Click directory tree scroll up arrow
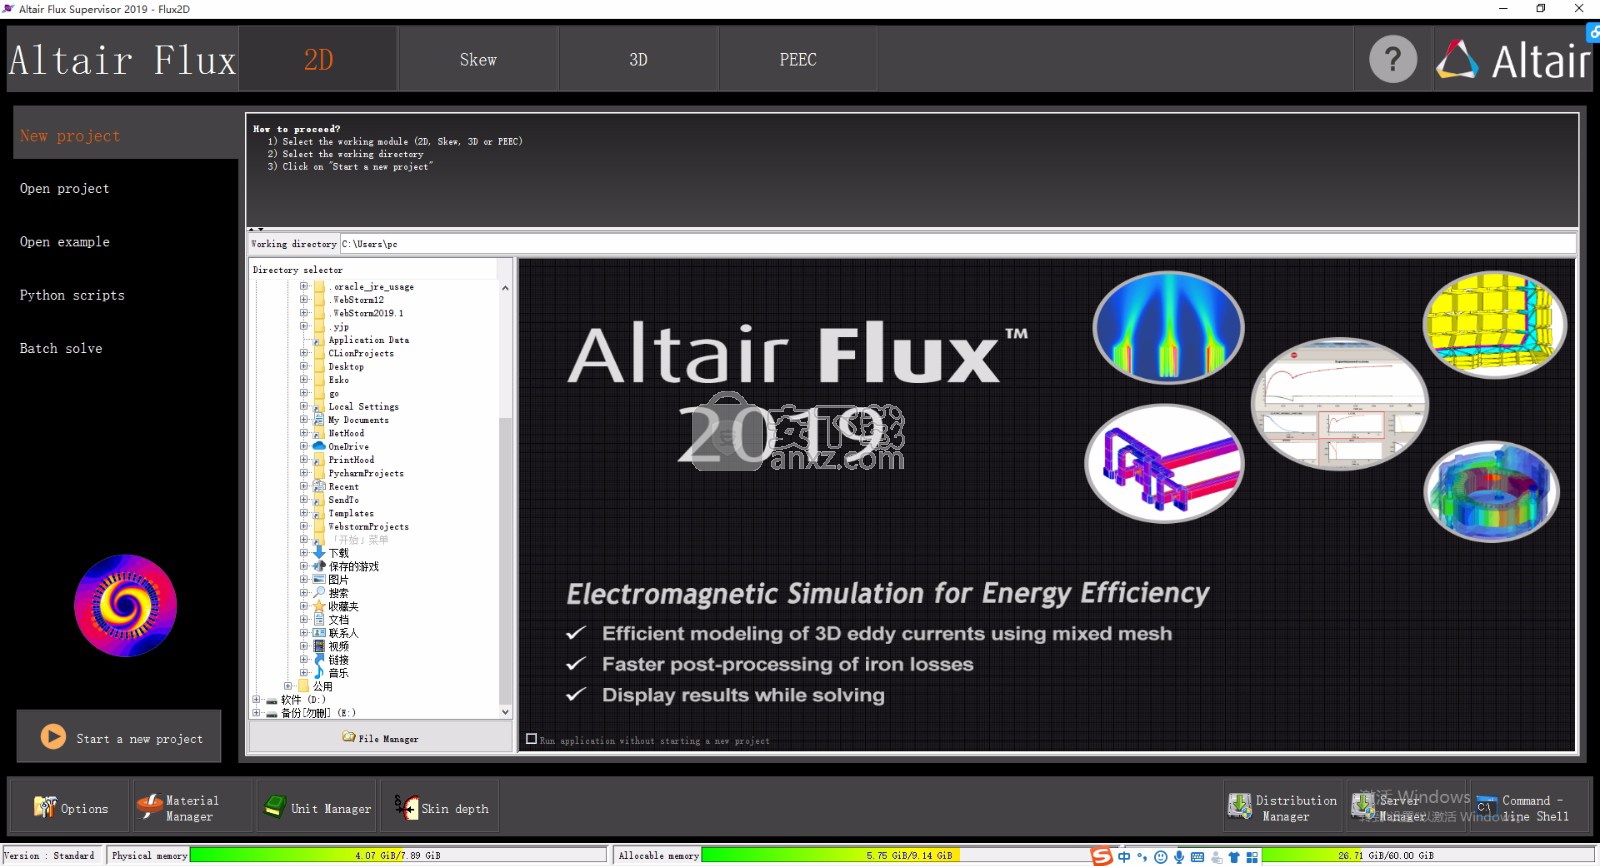Screen dimensions: 1600x866 click(505, 288)
